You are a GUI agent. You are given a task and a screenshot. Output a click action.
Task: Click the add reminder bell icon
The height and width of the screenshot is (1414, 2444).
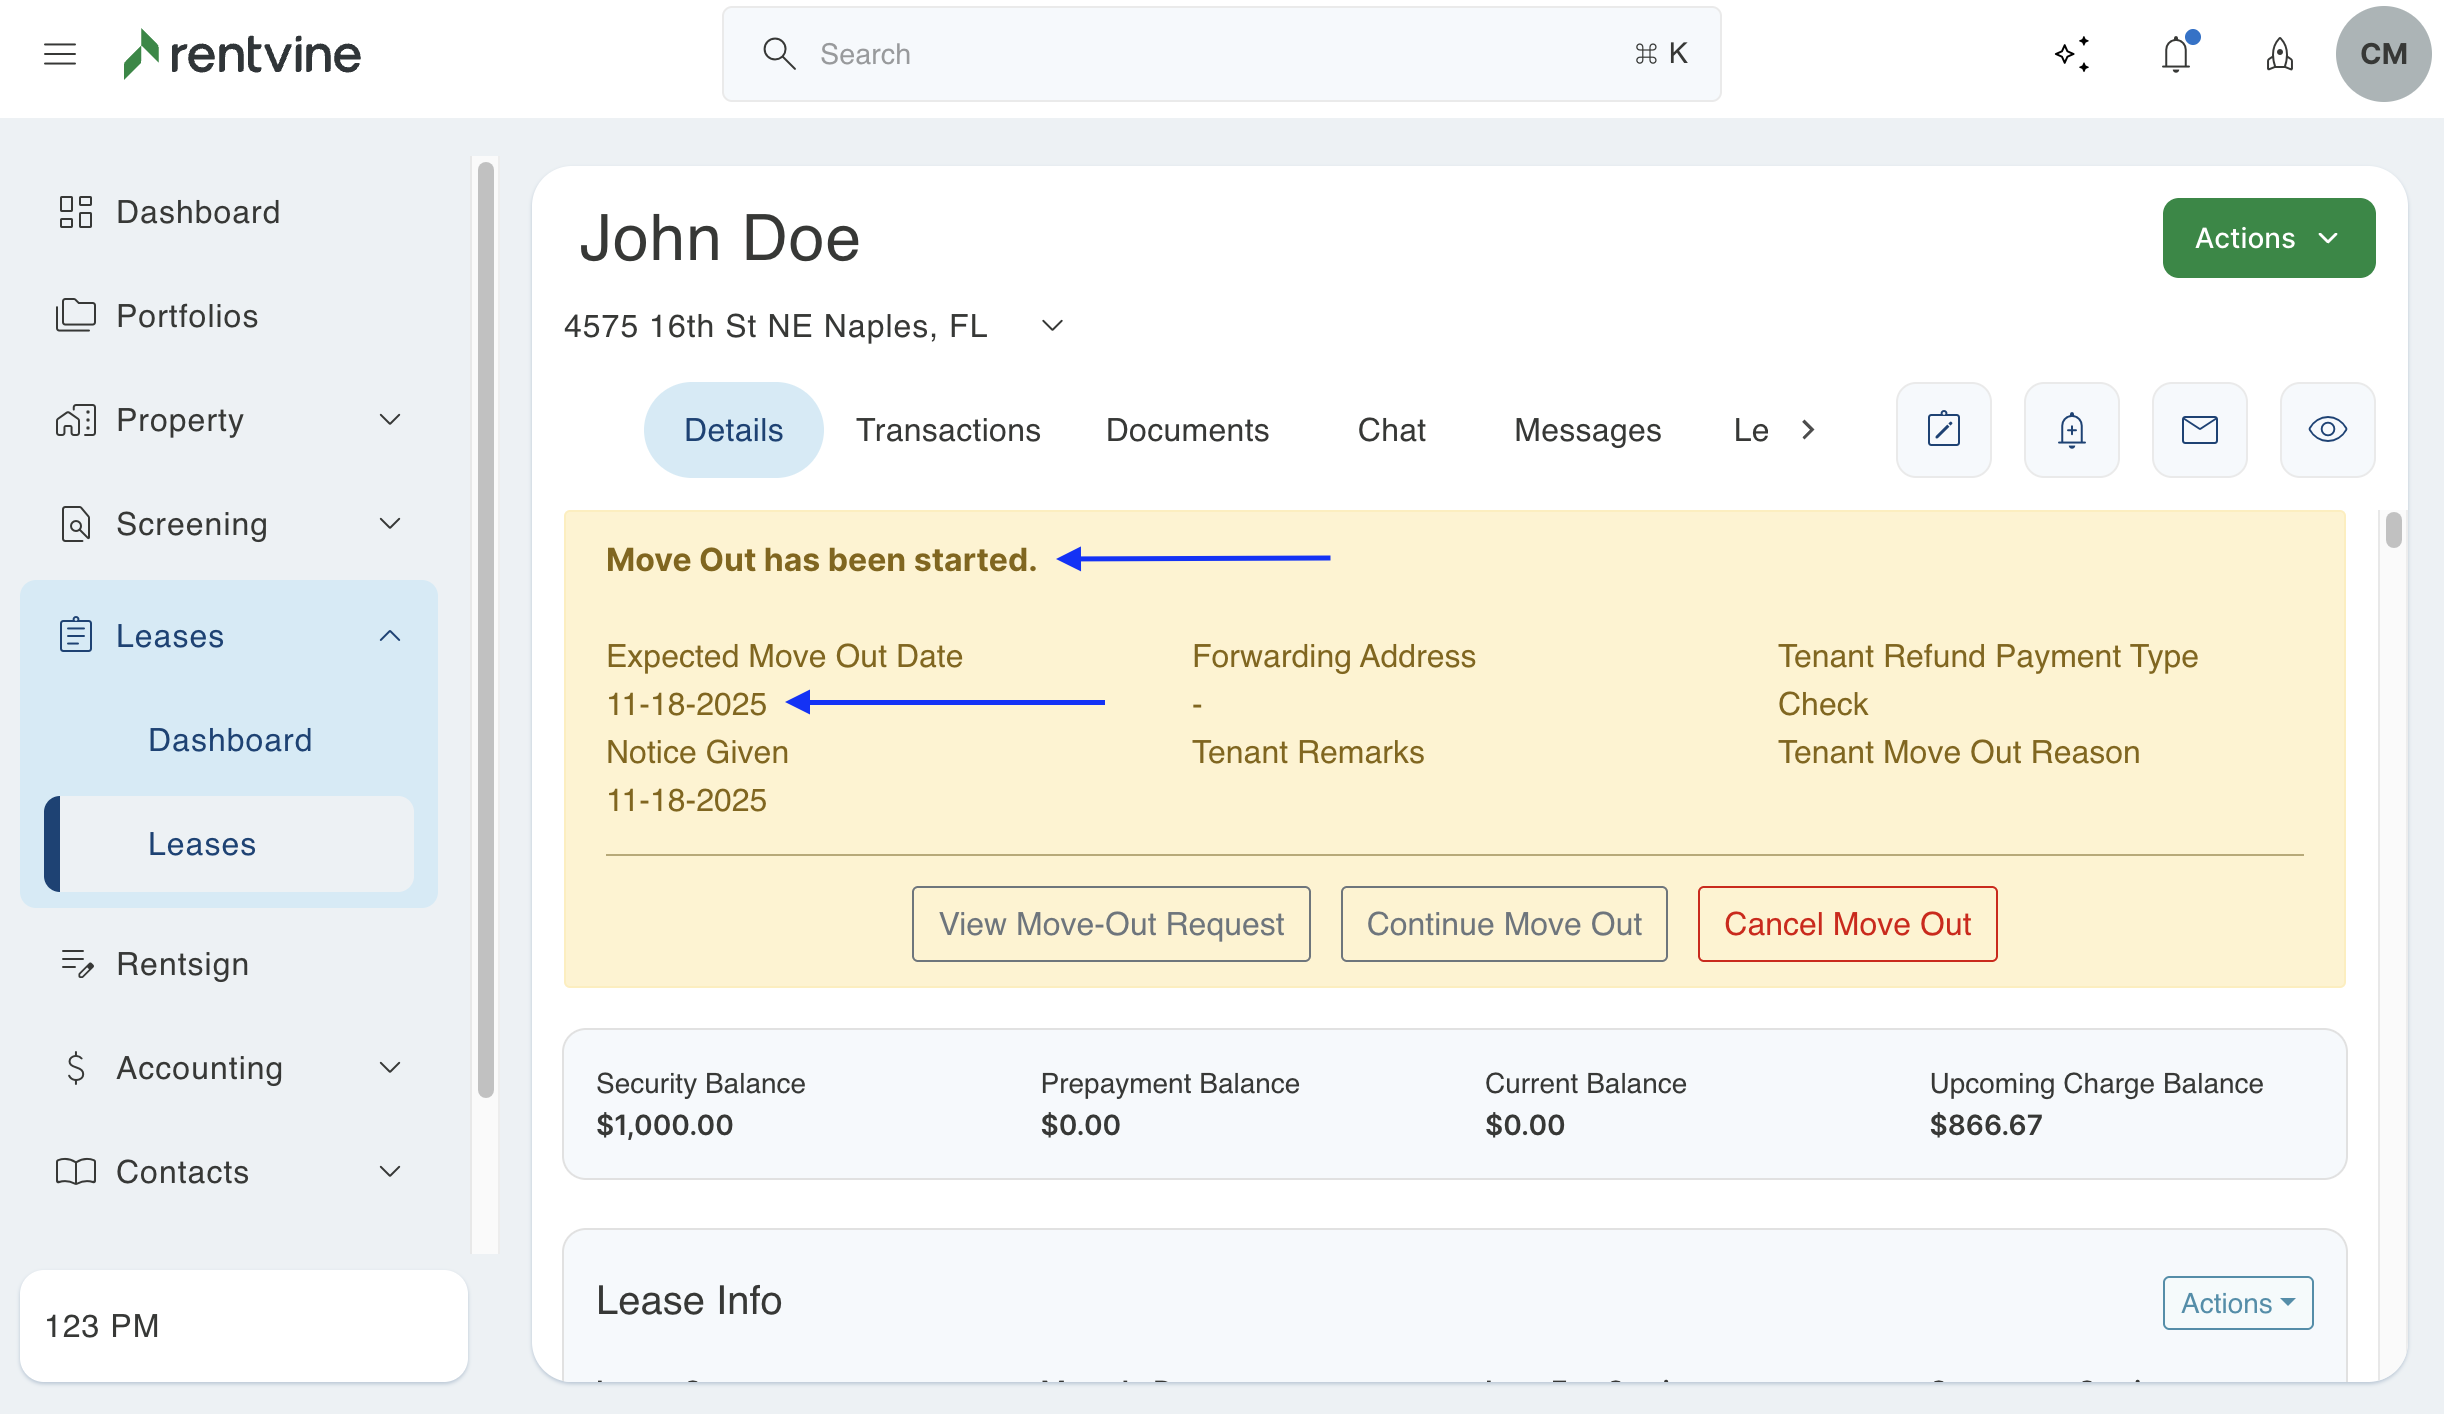click(2071, 430)
